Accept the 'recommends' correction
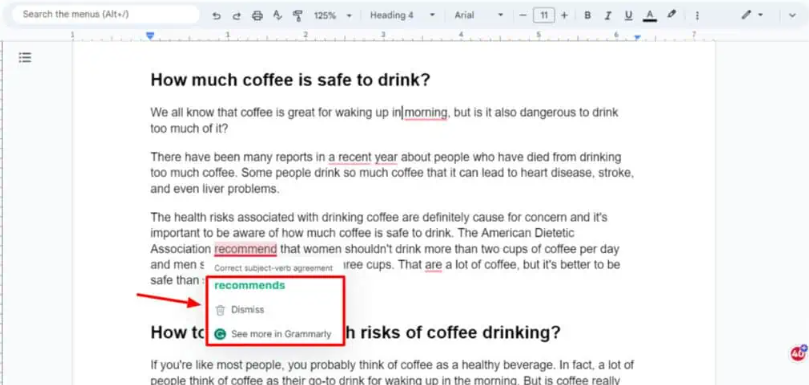This screenshot has width=809, height=385. (250, 285)
